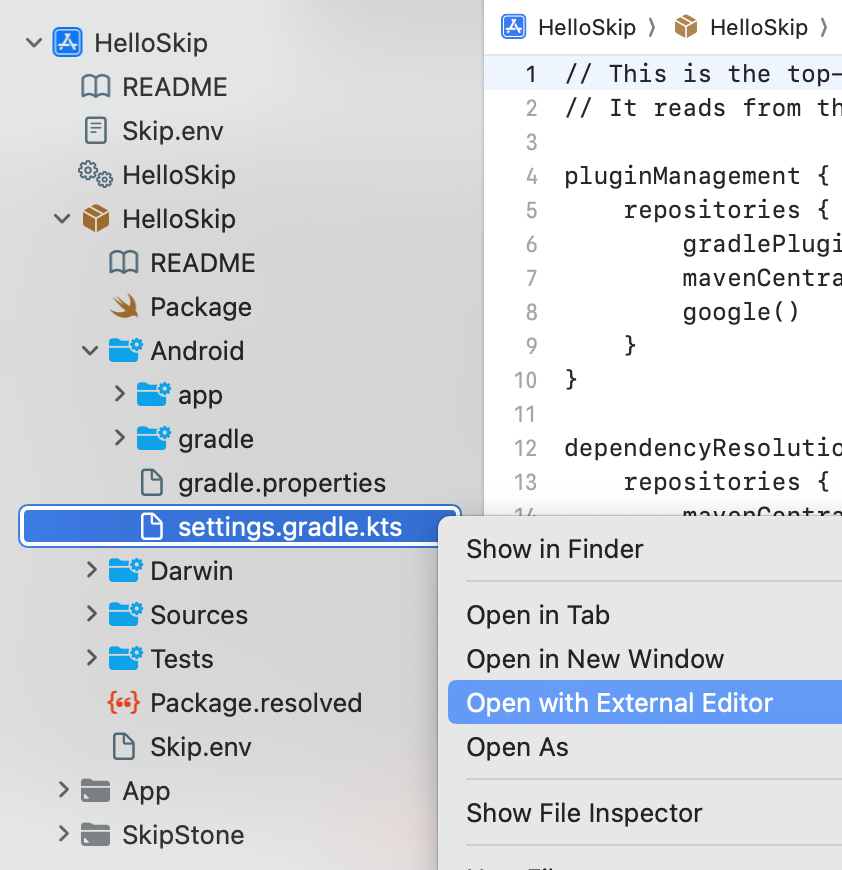Click line number 8 in the editor gutter
Viewport: 842px width, 870px height.
tap(531, 312)
